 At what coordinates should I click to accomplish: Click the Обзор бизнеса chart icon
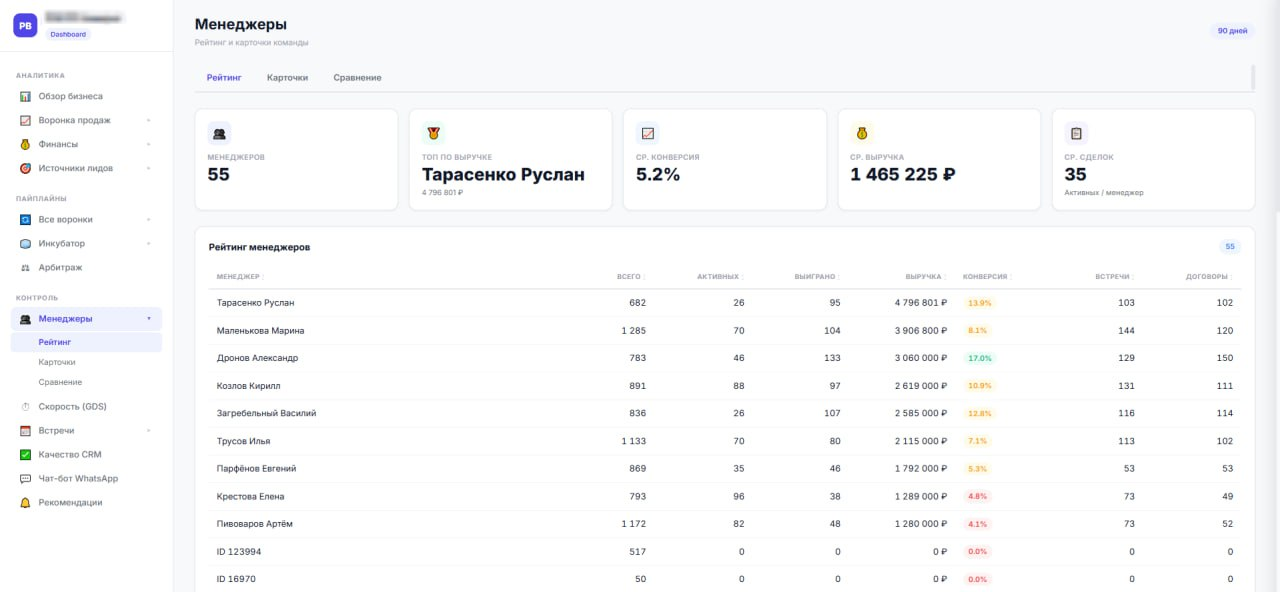pyautogui.click(x=25, y=96)
